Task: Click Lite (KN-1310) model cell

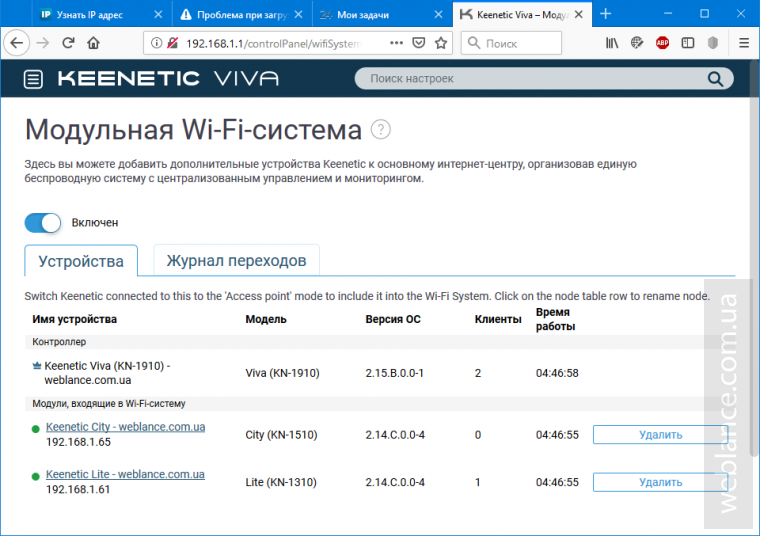Action: coord(281,482)
